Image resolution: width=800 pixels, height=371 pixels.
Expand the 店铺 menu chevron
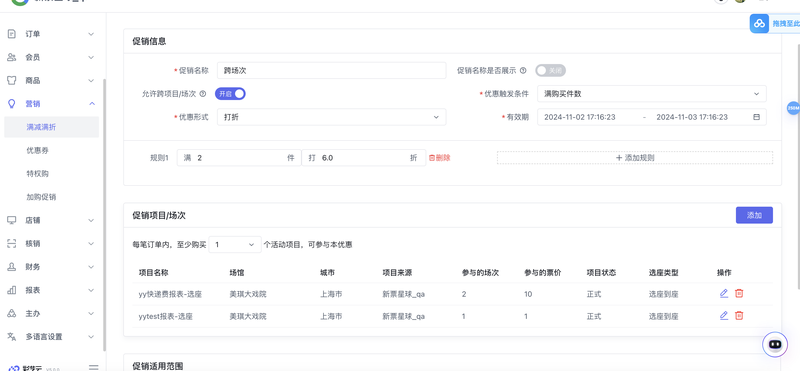(x=91, y=220)
